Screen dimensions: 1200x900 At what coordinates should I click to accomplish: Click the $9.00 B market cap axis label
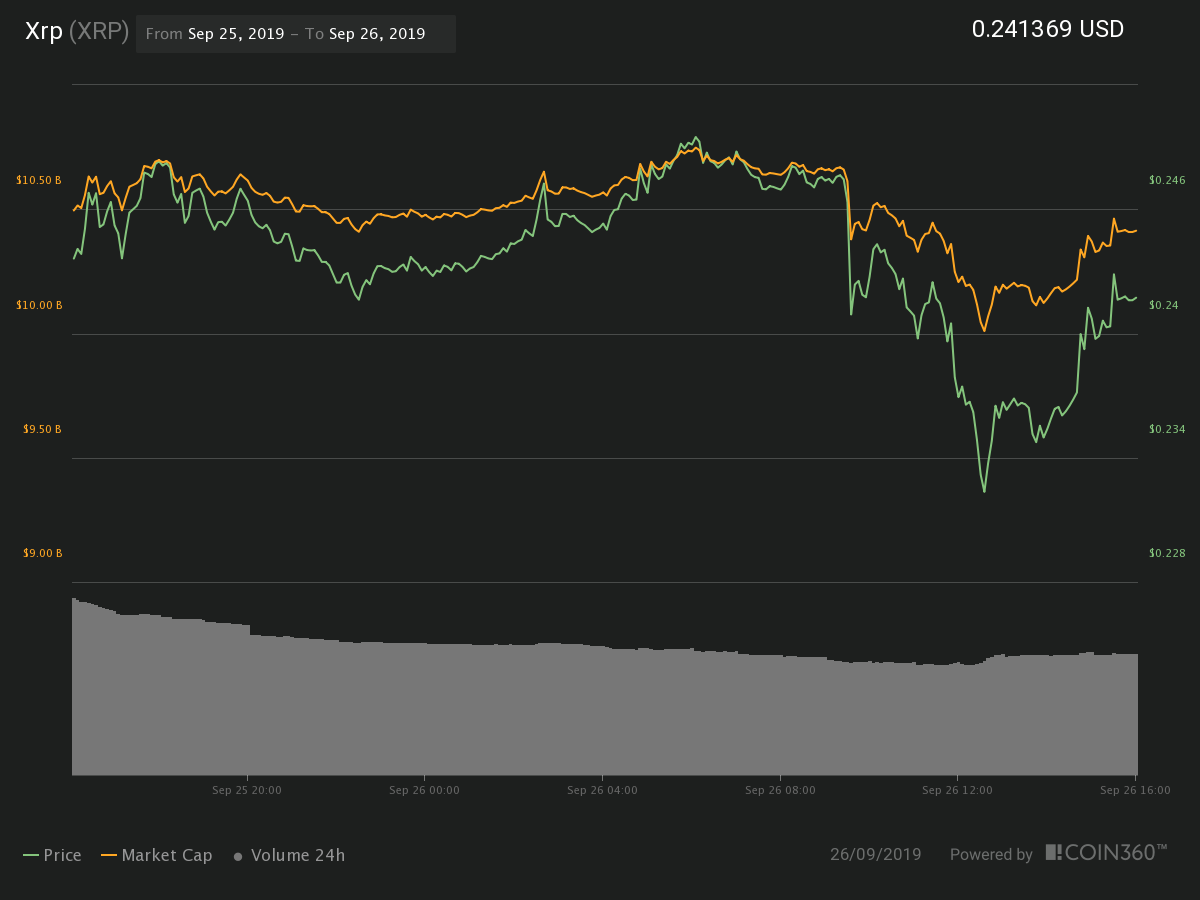click(42, 553)
